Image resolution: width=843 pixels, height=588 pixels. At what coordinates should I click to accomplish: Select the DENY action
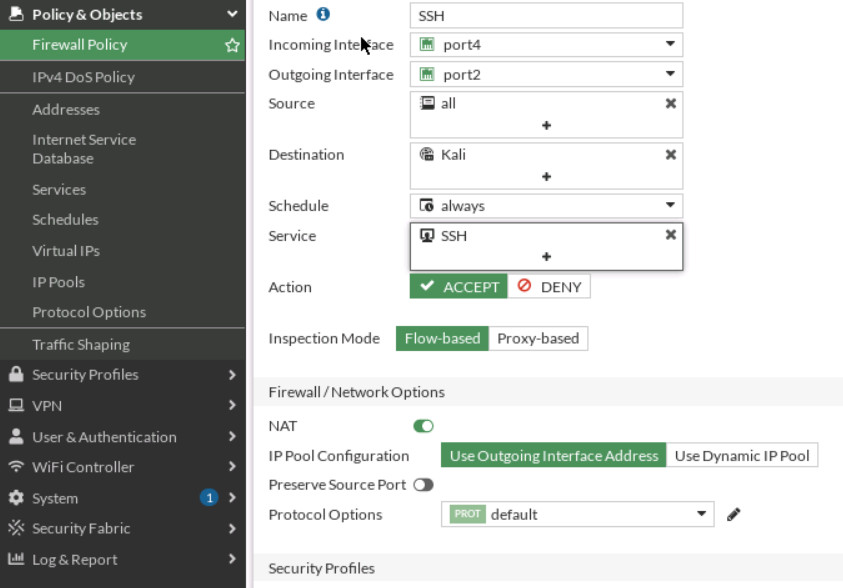pyautogui.click(x=549, y=287)
